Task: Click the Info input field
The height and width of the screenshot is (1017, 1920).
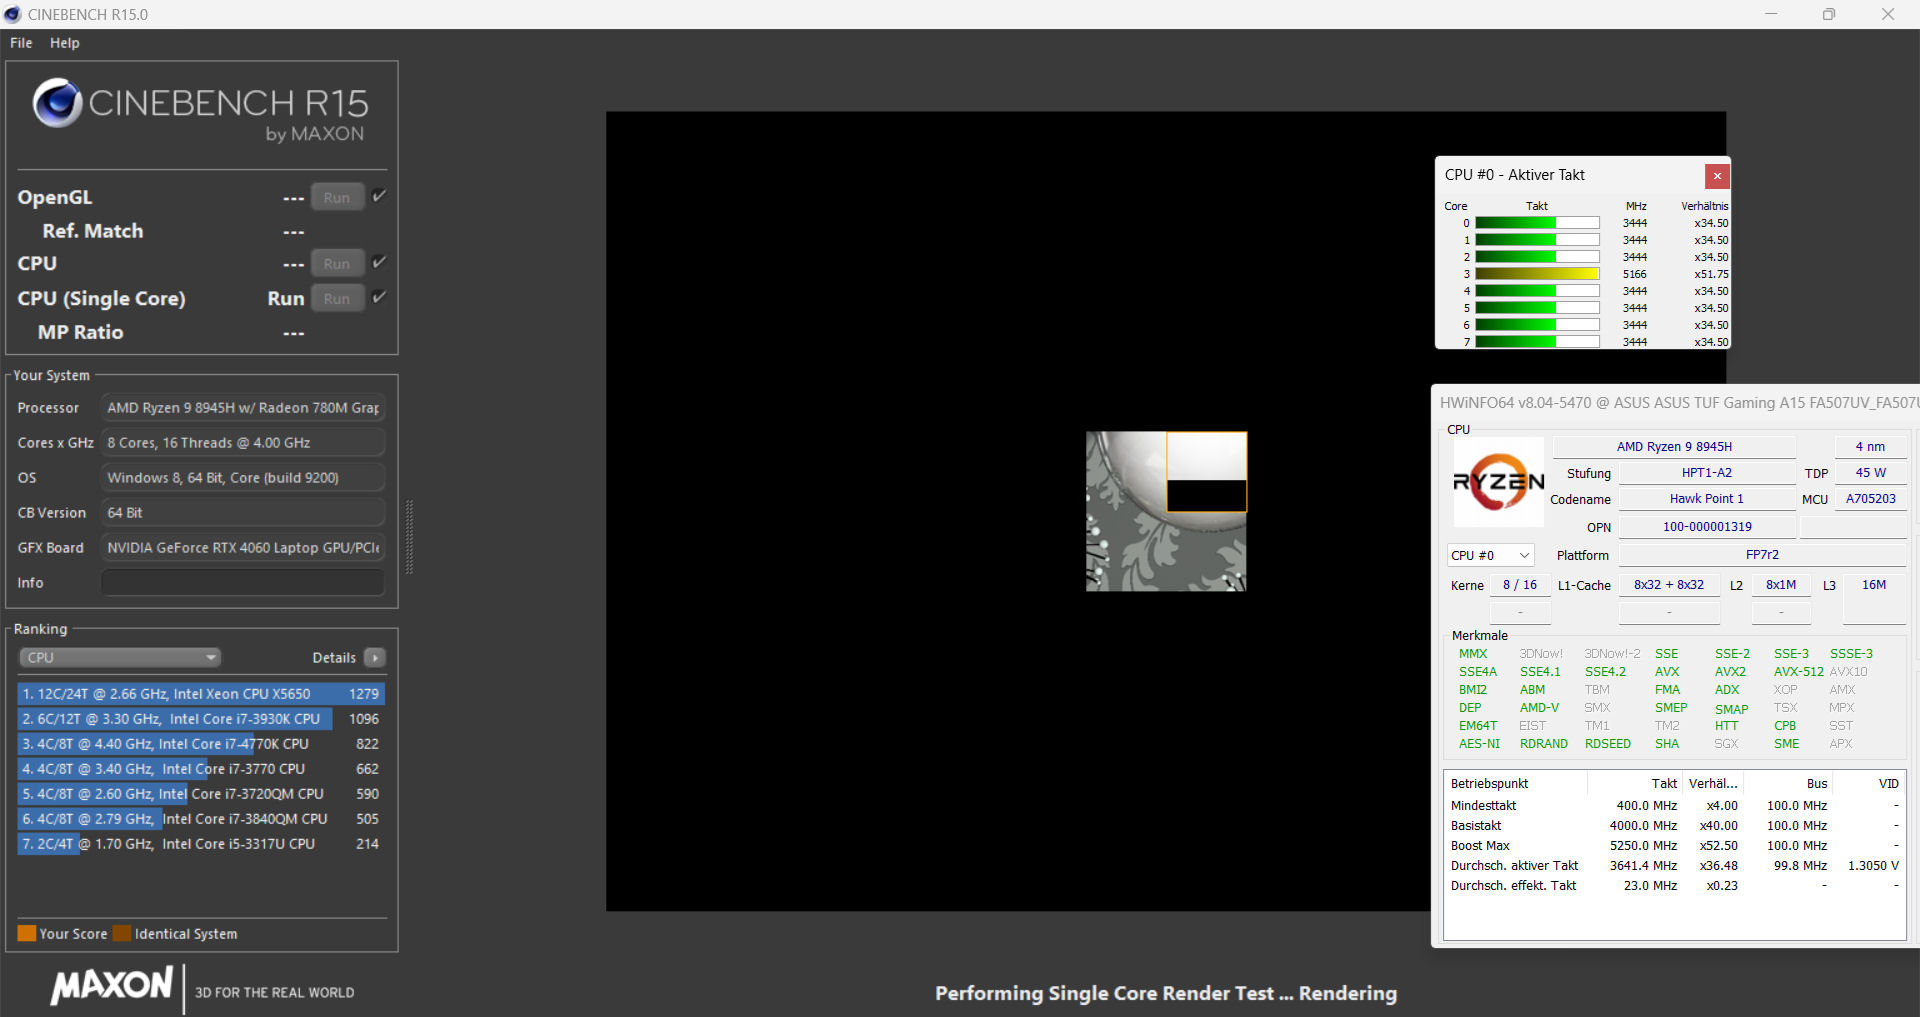Action: [243, 582]
